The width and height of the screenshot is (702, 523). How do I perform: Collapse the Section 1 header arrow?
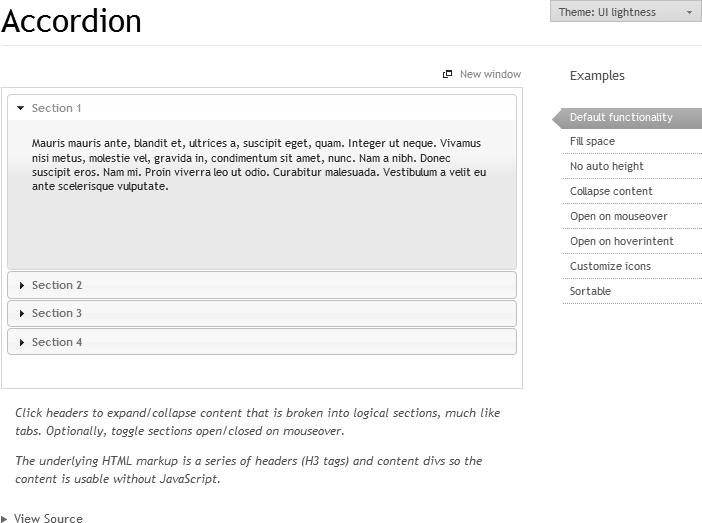(20, 108)
